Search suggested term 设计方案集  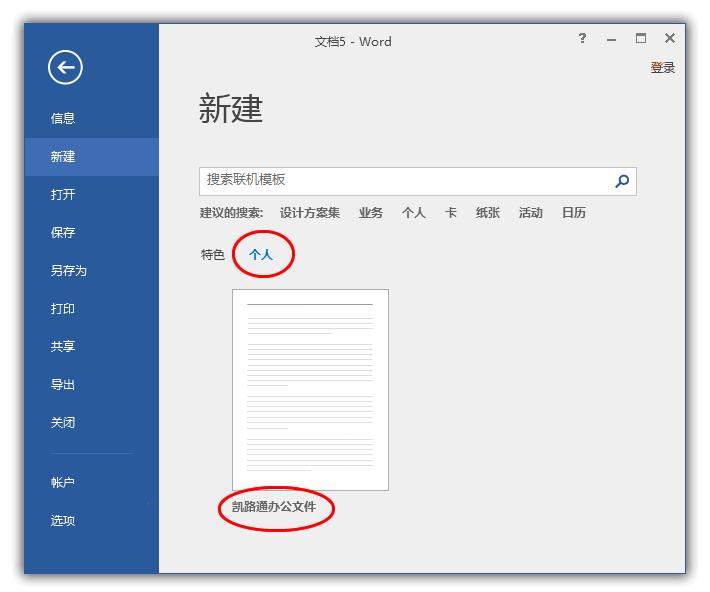[x=310, y=213]
